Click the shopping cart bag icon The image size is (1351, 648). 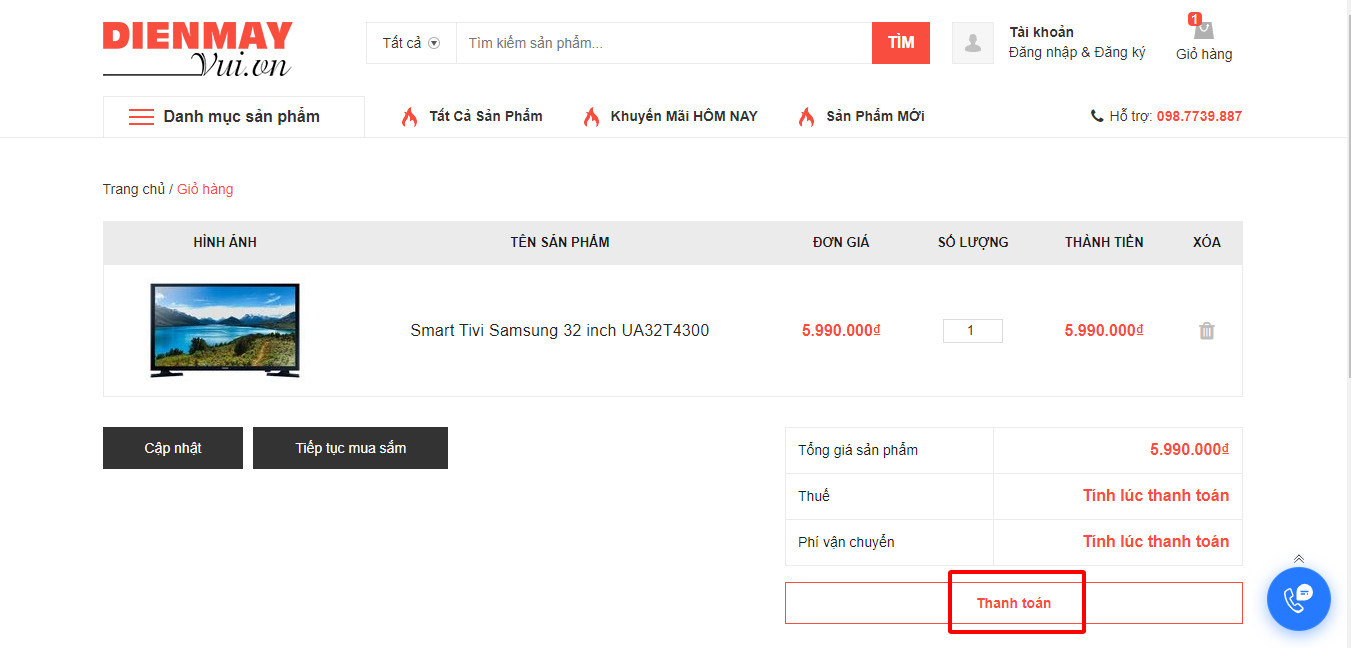[1203, 29]
